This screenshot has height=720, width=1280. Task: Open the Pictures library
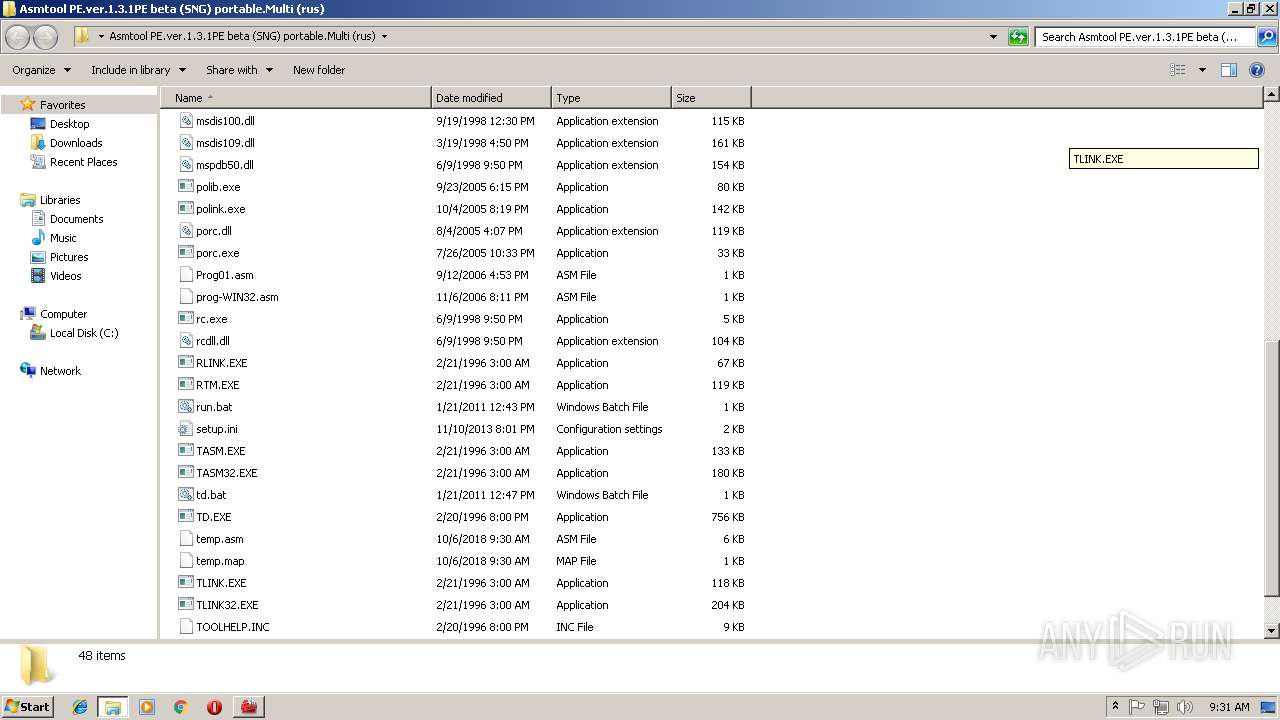pos(69,257)
